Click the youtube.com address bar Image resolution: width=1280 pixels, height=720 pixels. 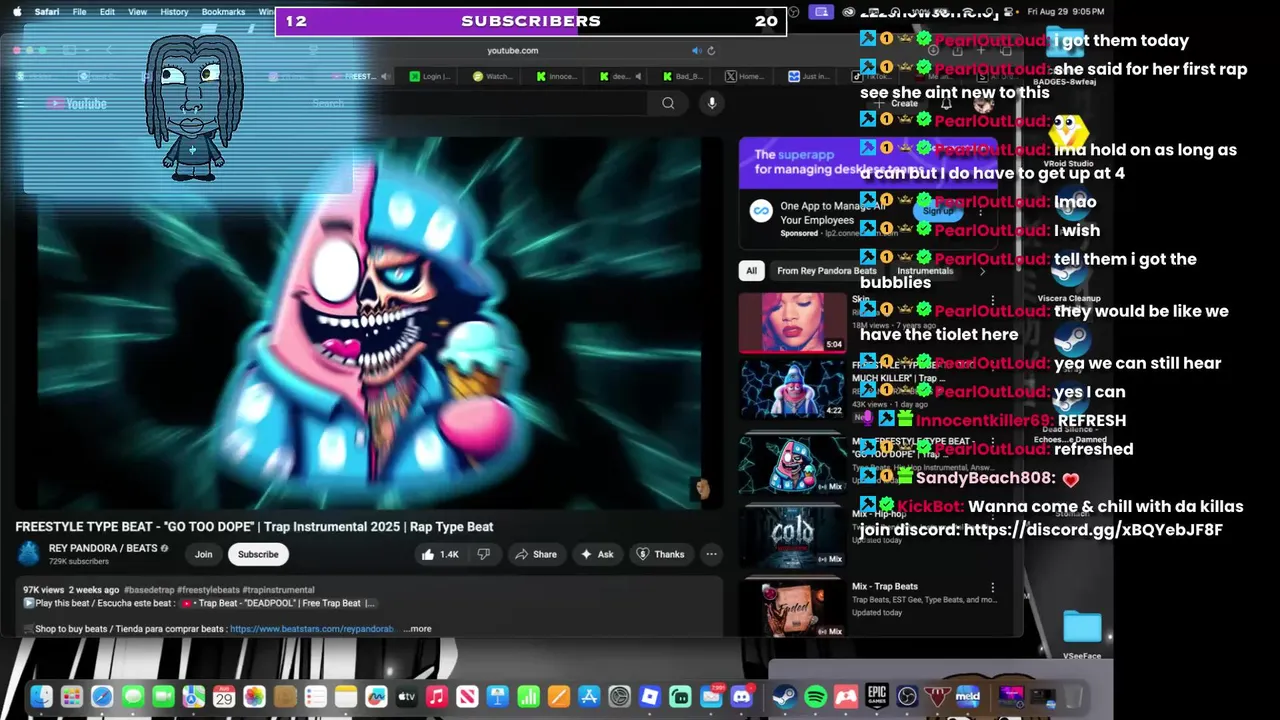coord(512,50)
